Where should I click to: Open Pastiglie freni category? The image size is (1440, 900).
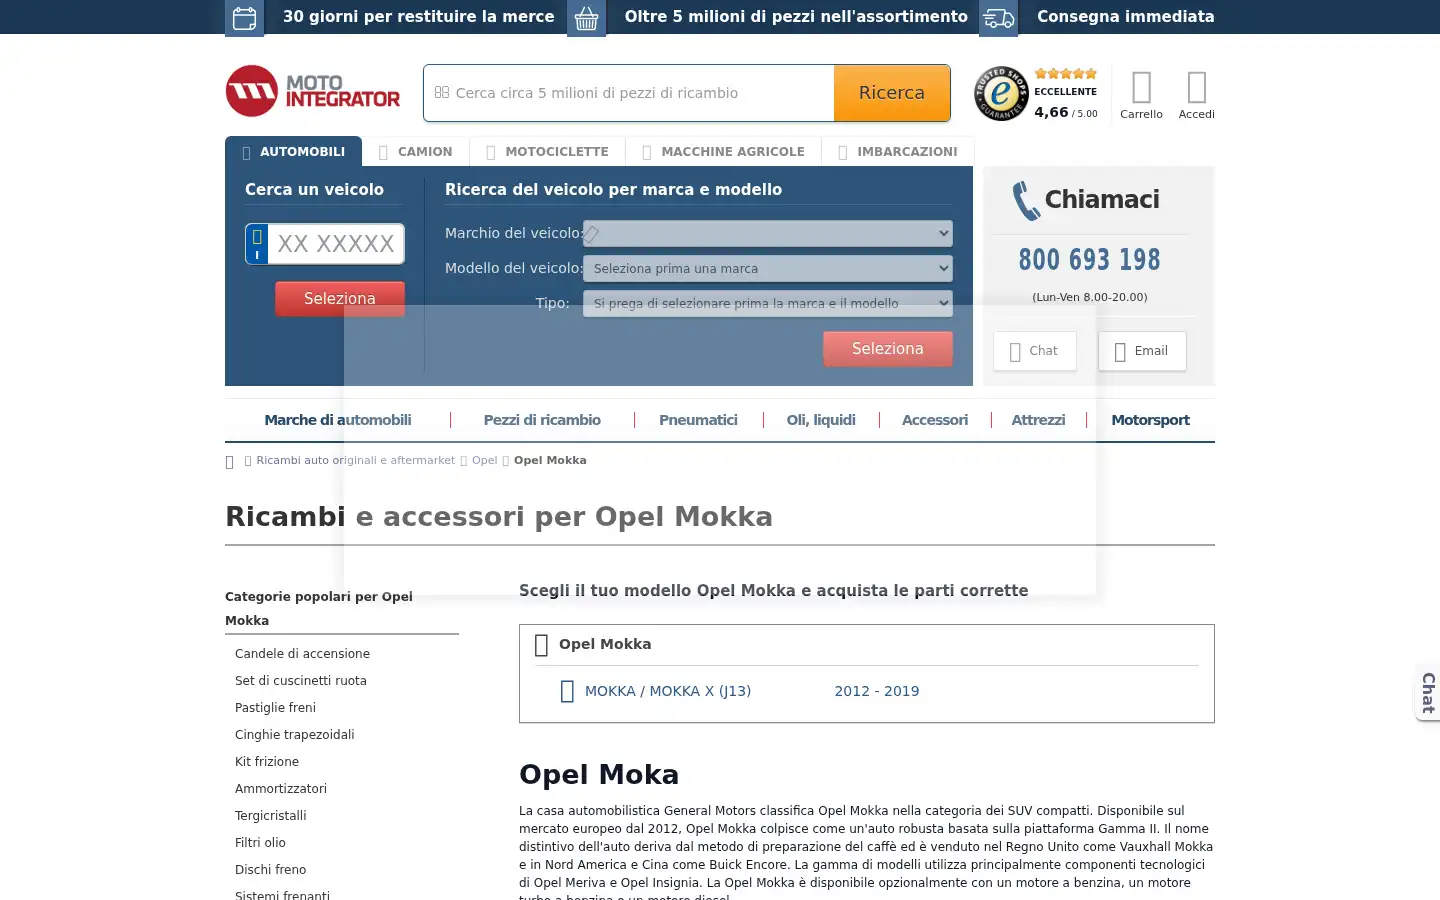(x=275, y=708)
